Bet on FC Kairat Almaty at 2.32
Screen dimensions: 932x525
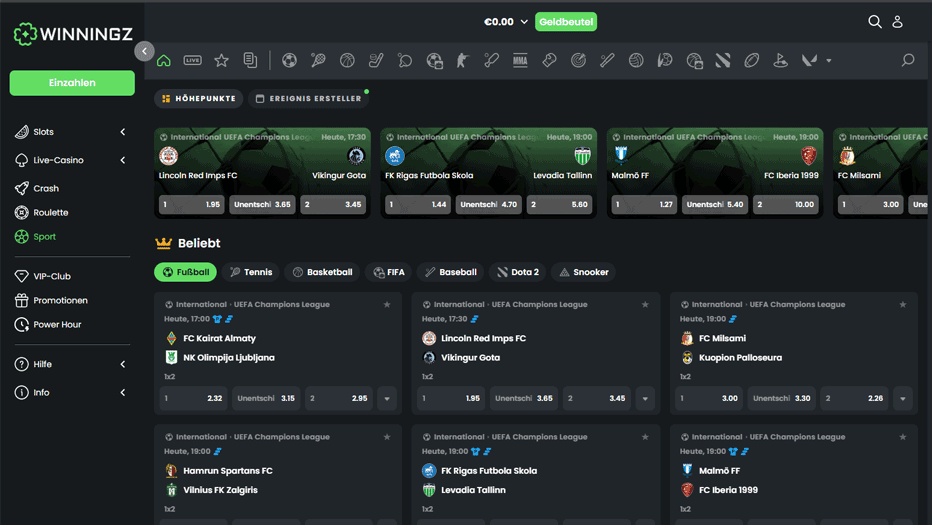tap(193, 398)
